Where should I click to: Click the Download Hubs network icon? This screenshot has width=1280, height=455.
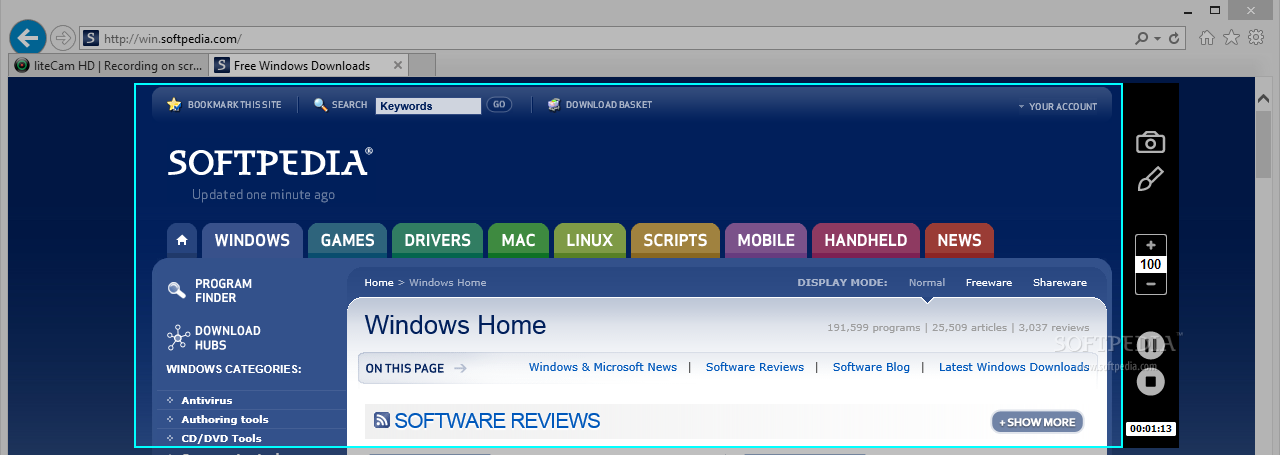tap(178, 338)
